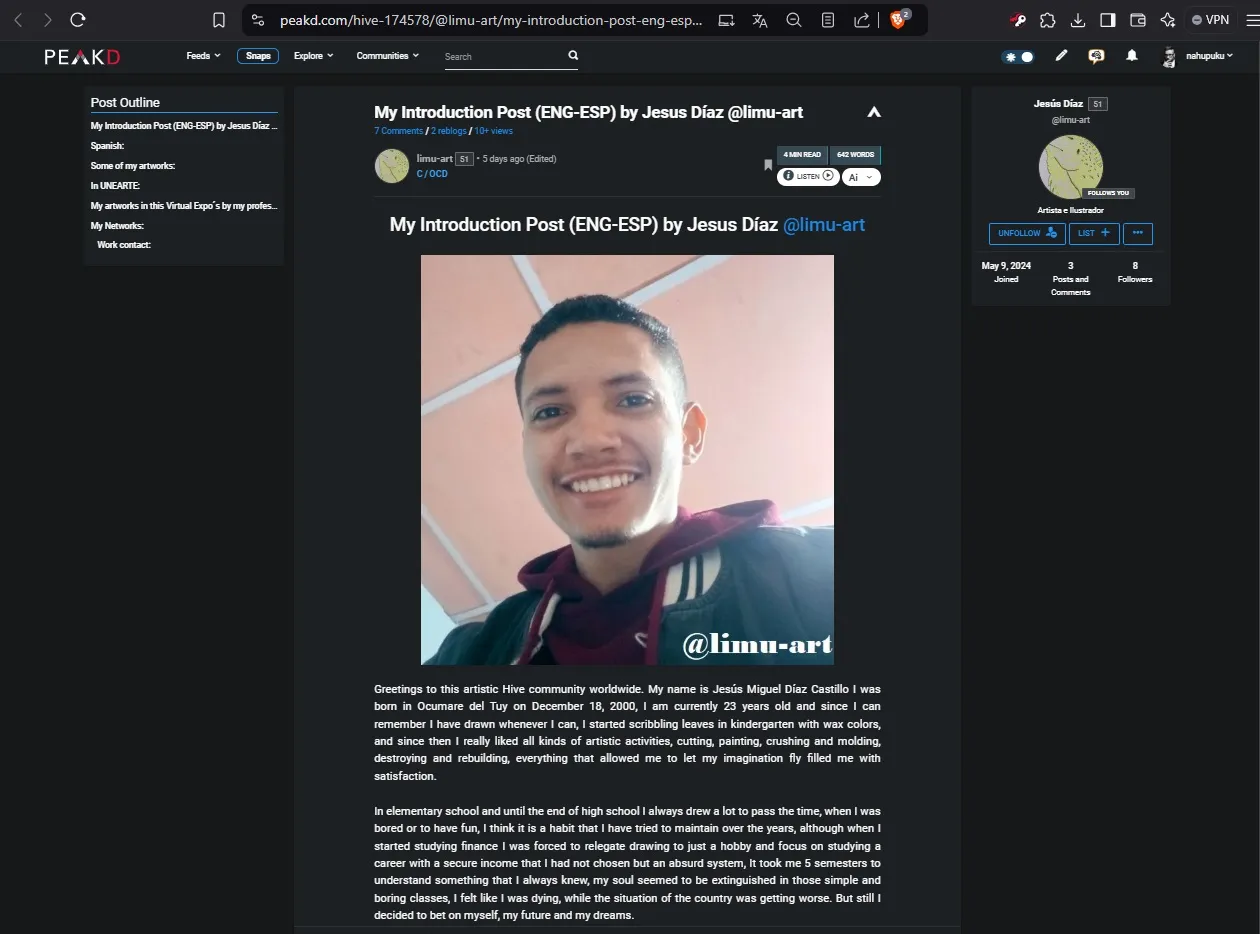Click the '3 Posts and Comments' stat
Image resolution: width=1260 pixels, height=934 pixels.
(x=1070, y=279)
